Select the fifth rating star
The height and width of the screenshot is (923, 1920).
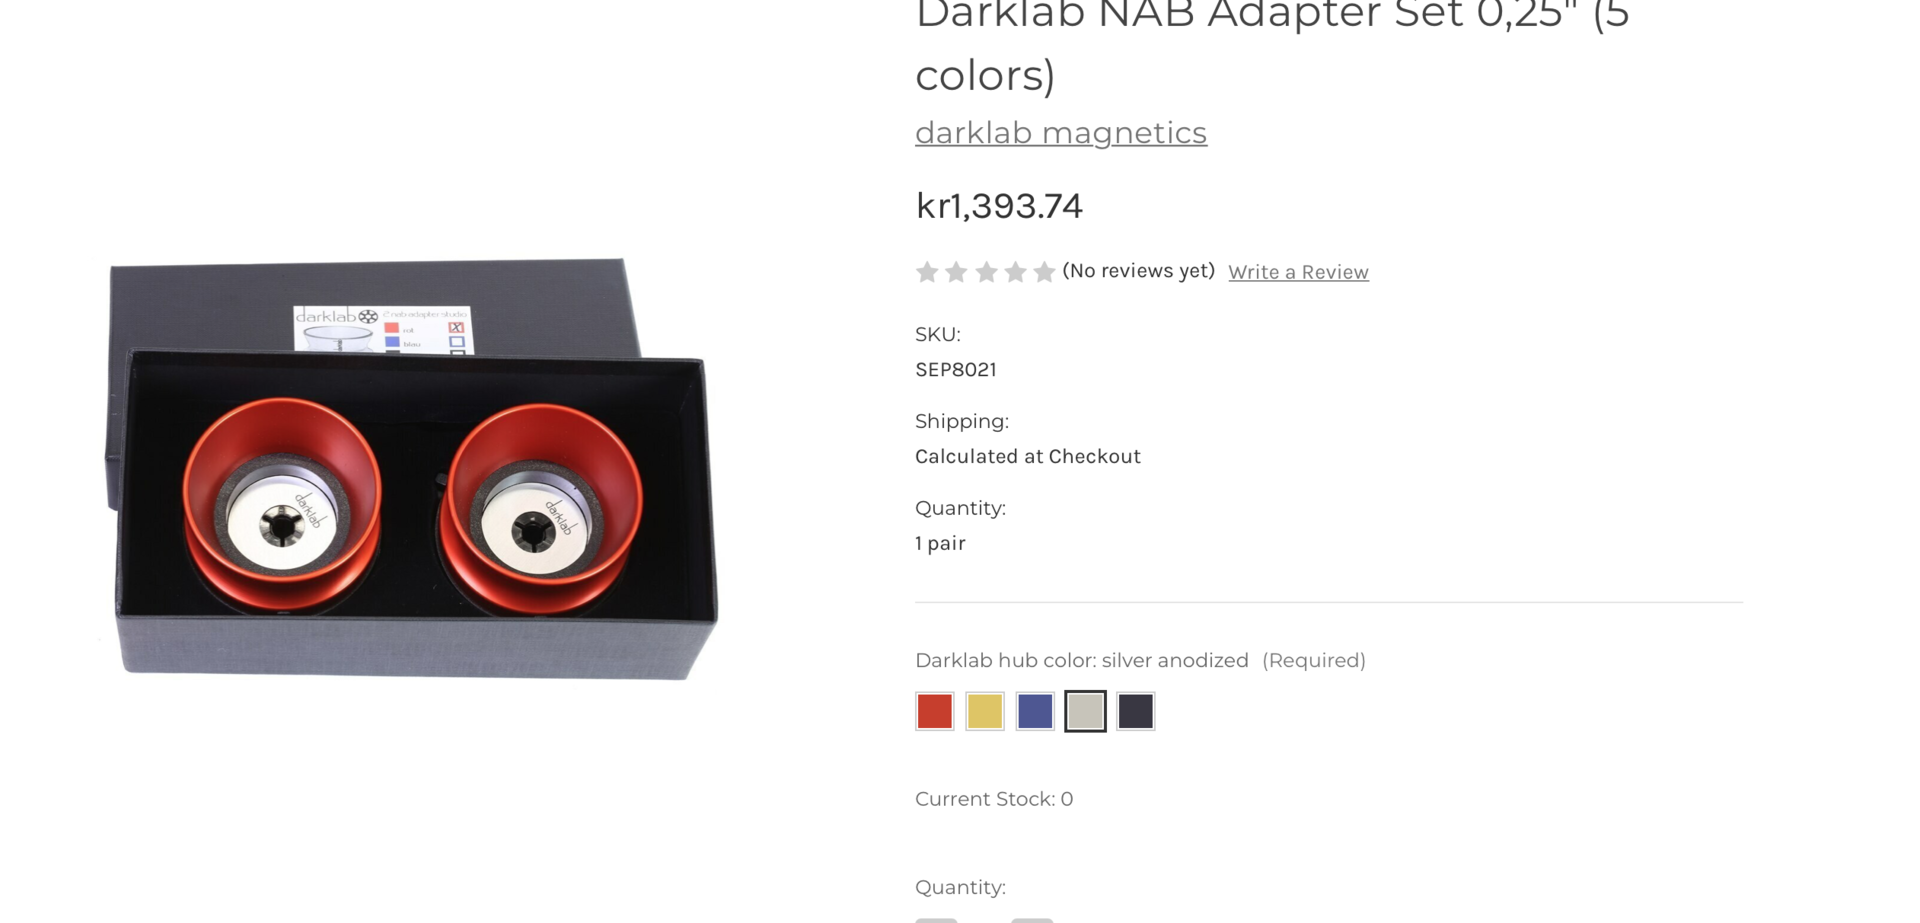1044,272
